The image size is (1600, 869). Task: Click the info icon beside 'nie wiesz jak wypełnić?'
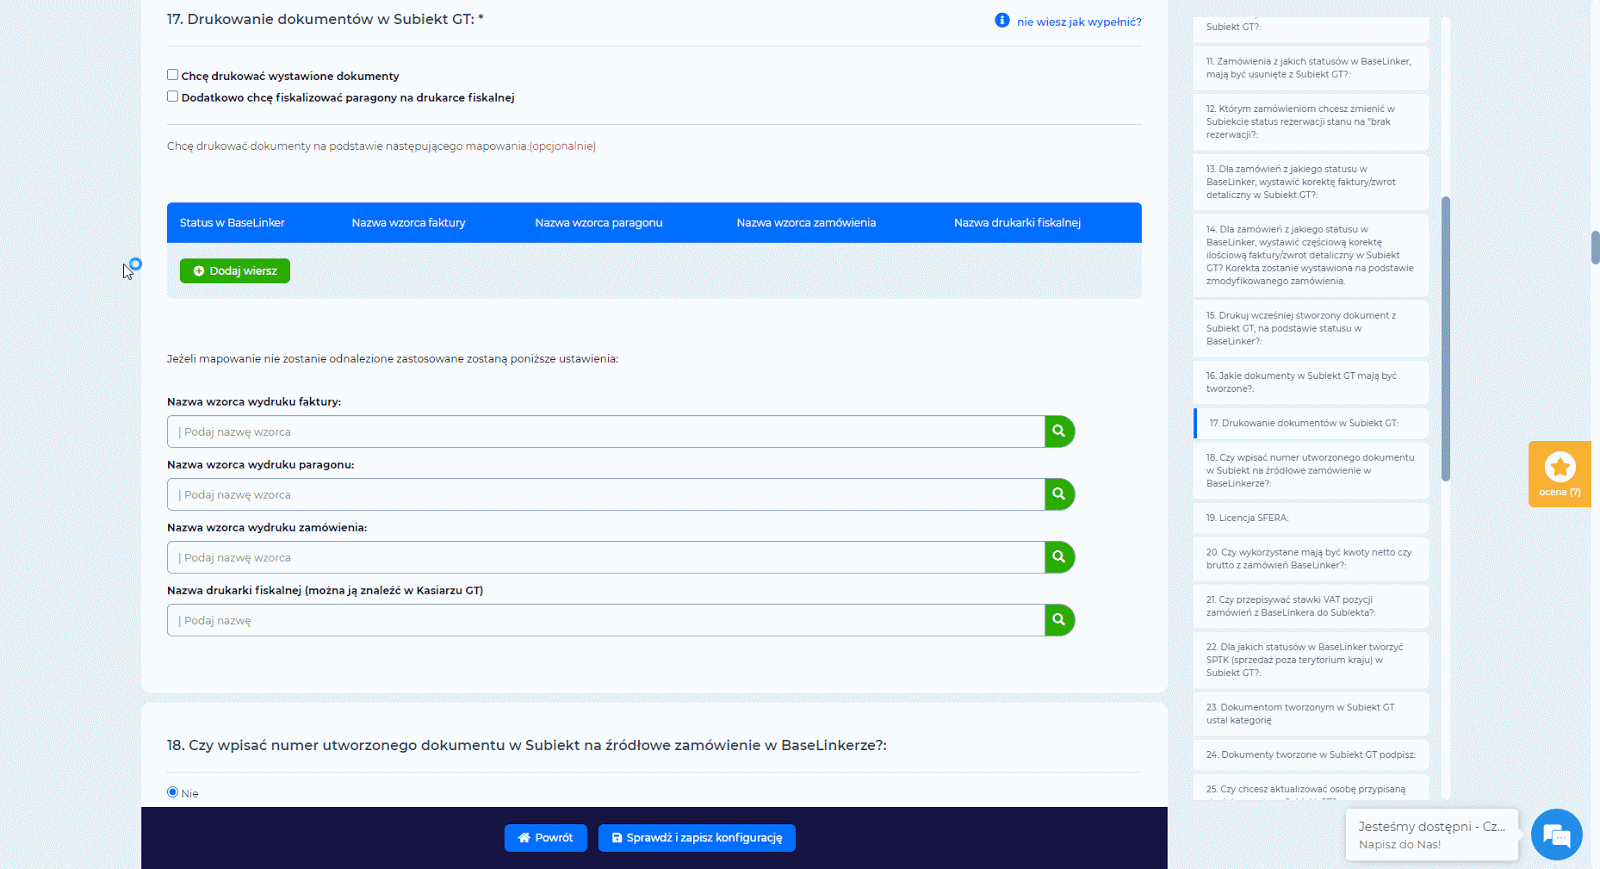point(1002,20)
